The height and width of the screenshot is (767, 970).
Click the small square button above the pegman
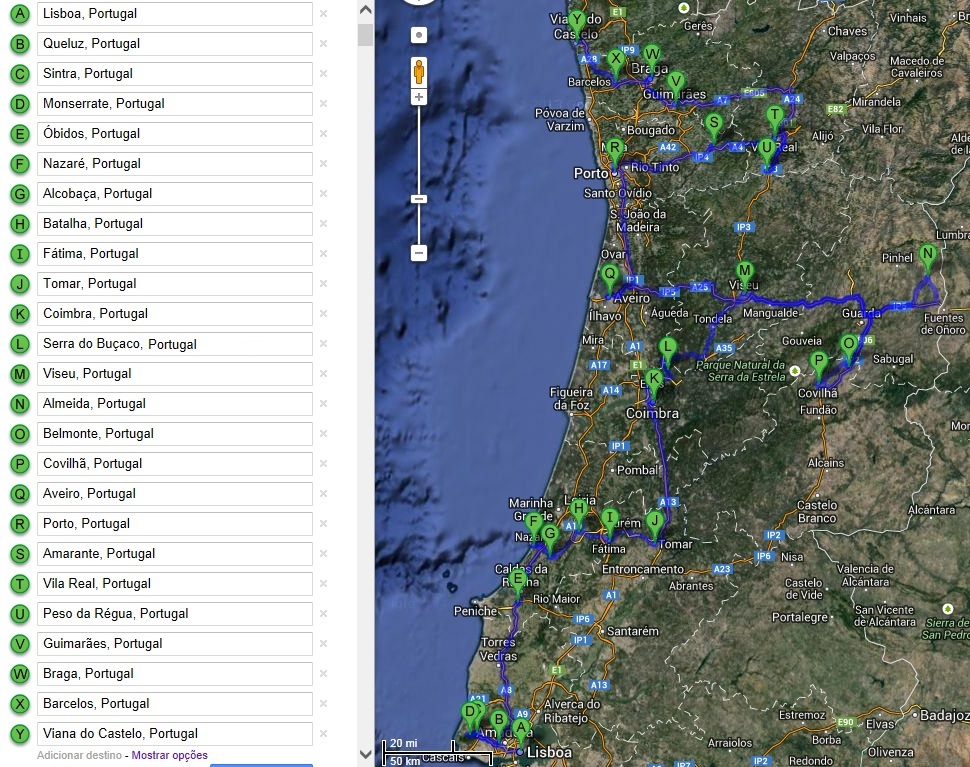click(x=419, y=35)
